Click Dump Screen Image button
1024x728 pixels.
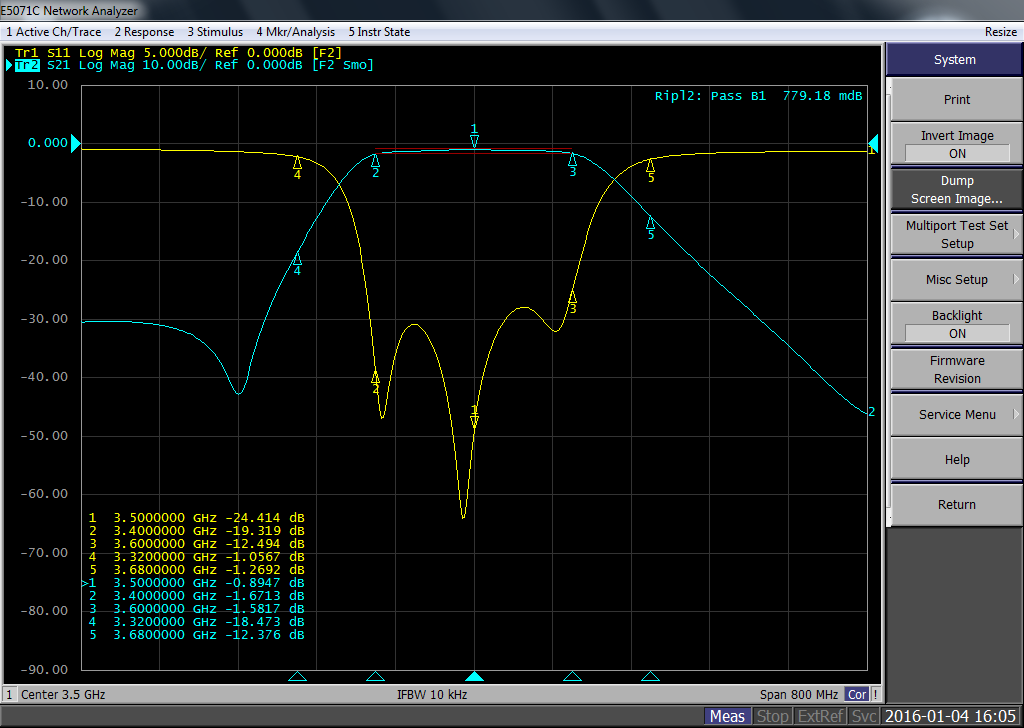tap(956, 190)
